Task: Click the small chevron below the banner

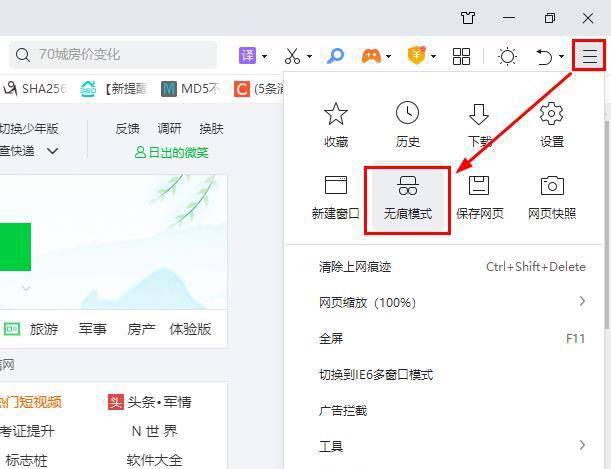Action: click(26, 289)
